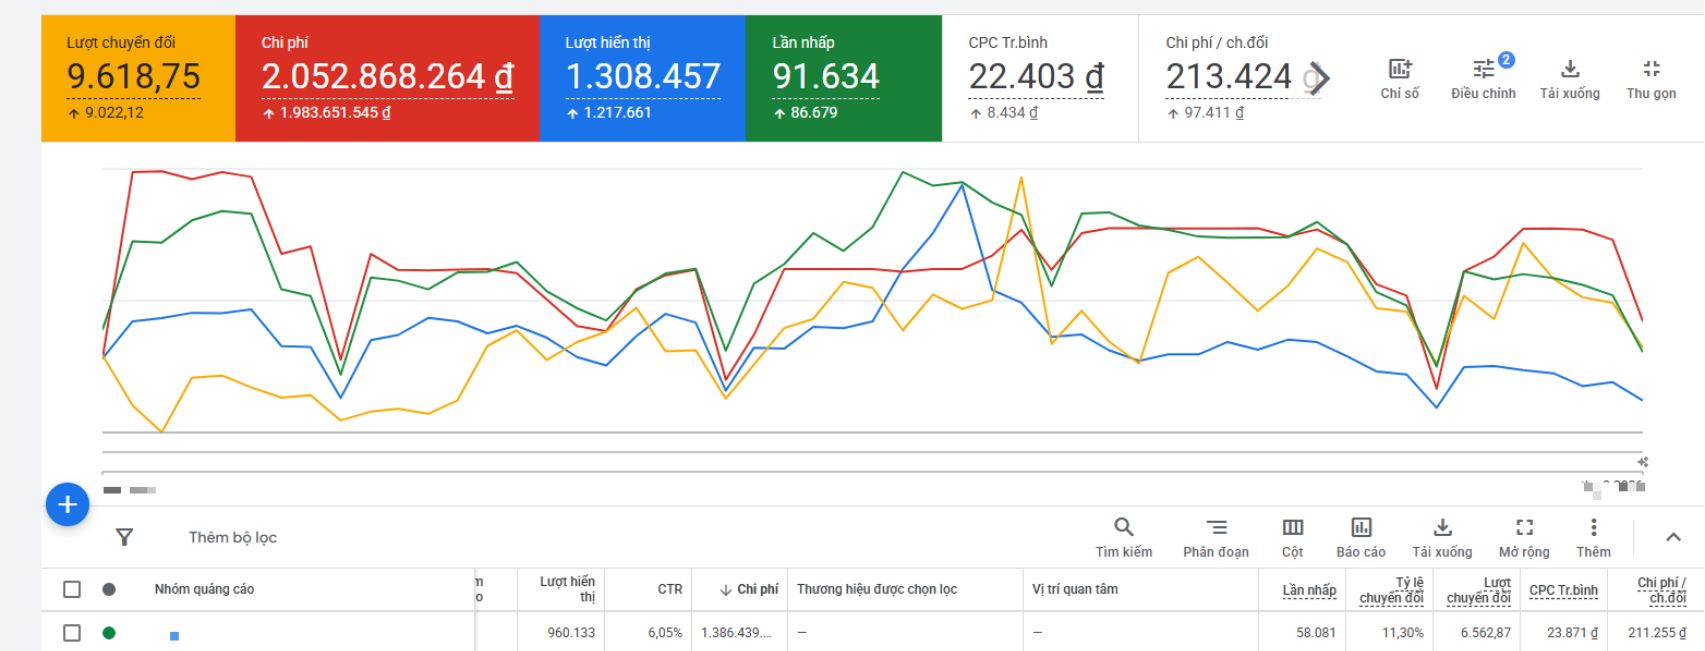Click cell value 11,30%
This screenshot has width=1705, height=651.
(1403, 633)
